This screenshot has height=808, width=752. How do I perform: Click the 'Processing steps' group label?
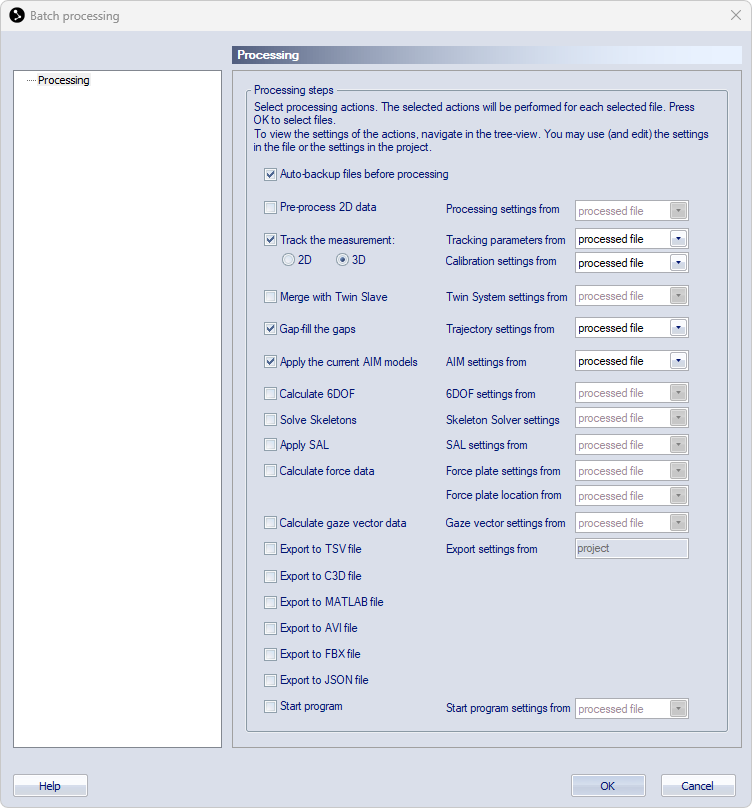(x=294, y=90)
